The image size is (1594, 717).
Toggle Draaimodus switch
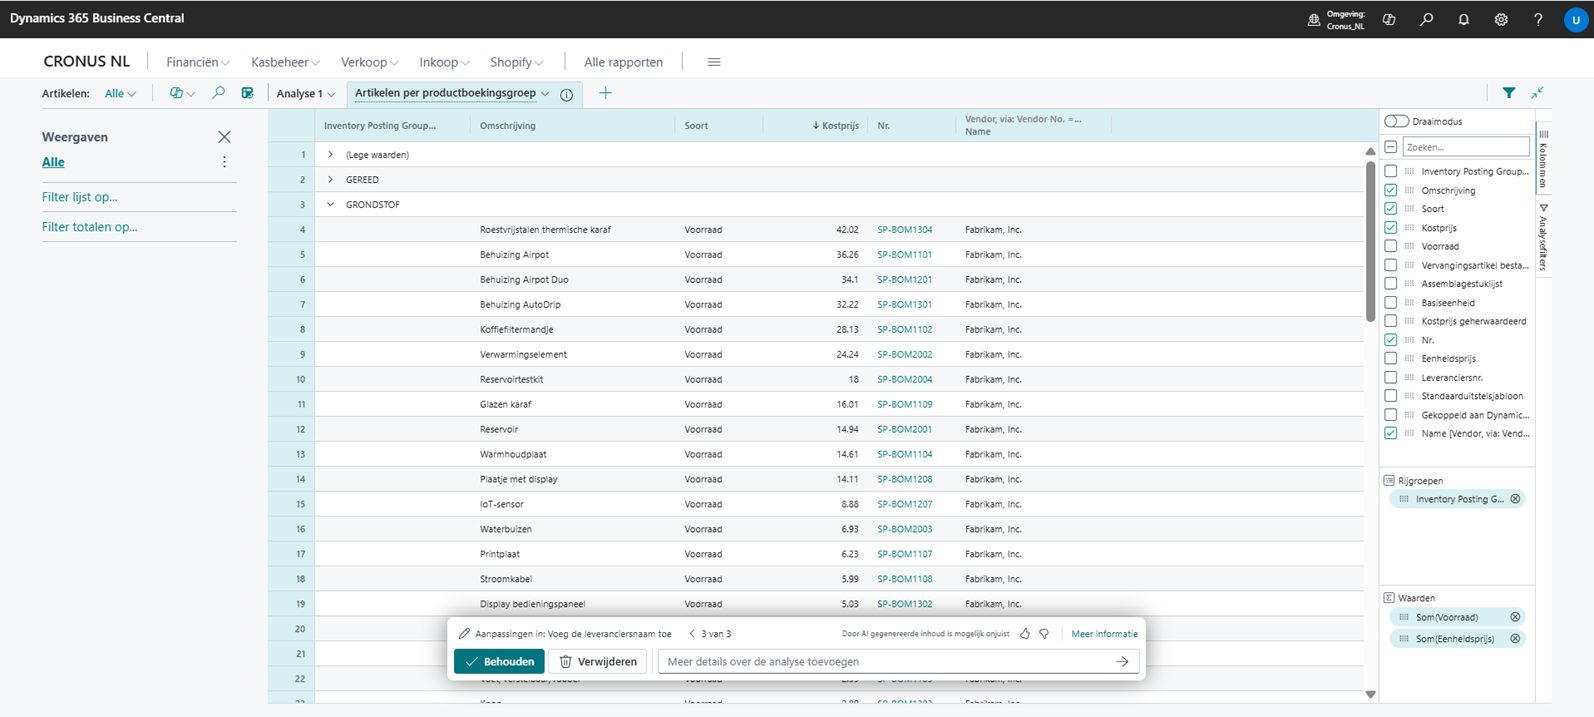click(1396, 121)
